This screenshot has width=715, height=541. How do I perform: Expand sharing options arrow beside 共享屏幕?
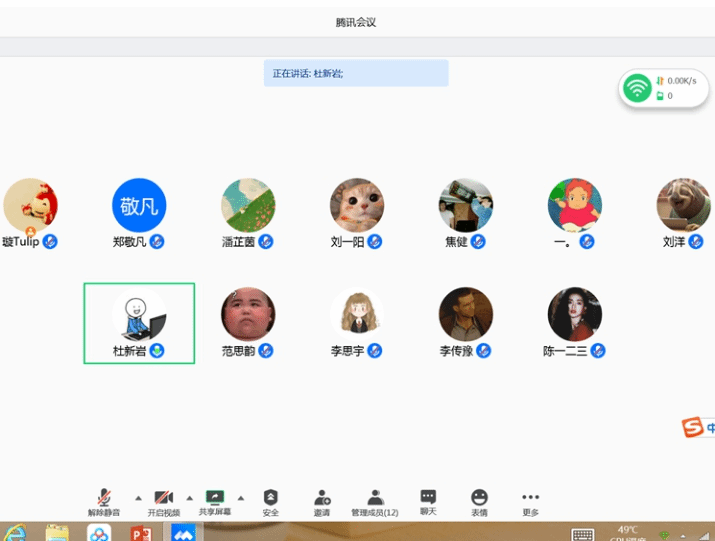pyautogui.click(x=241, y=497)
